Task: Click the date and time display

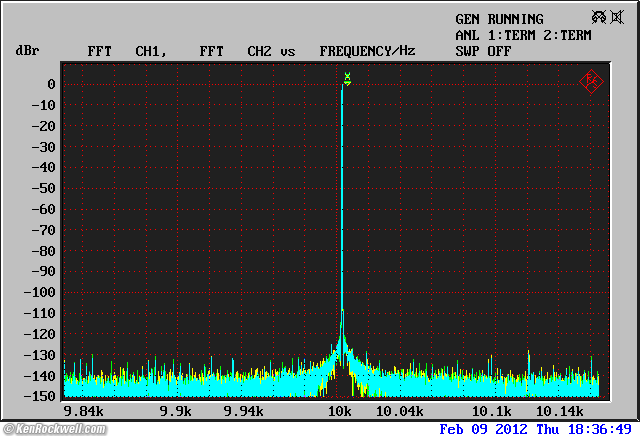Action: pyautogui.click(x=536, y=428)
